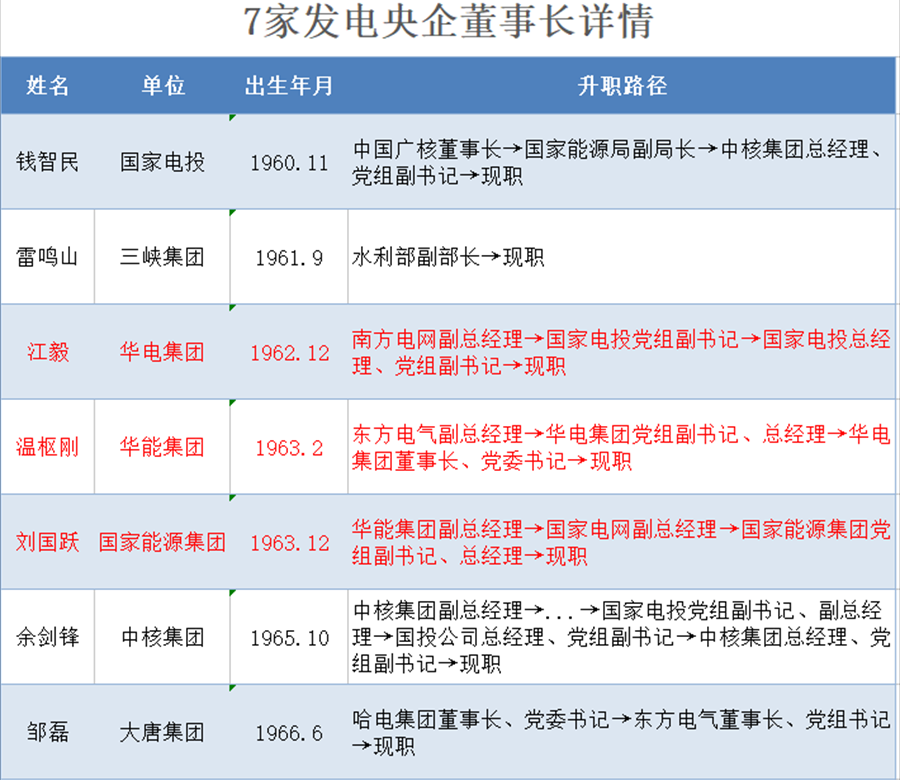This screenshot has height=780, width=900.
Task: Click the red name cell 刘国跃
Action: click(48, 542)
